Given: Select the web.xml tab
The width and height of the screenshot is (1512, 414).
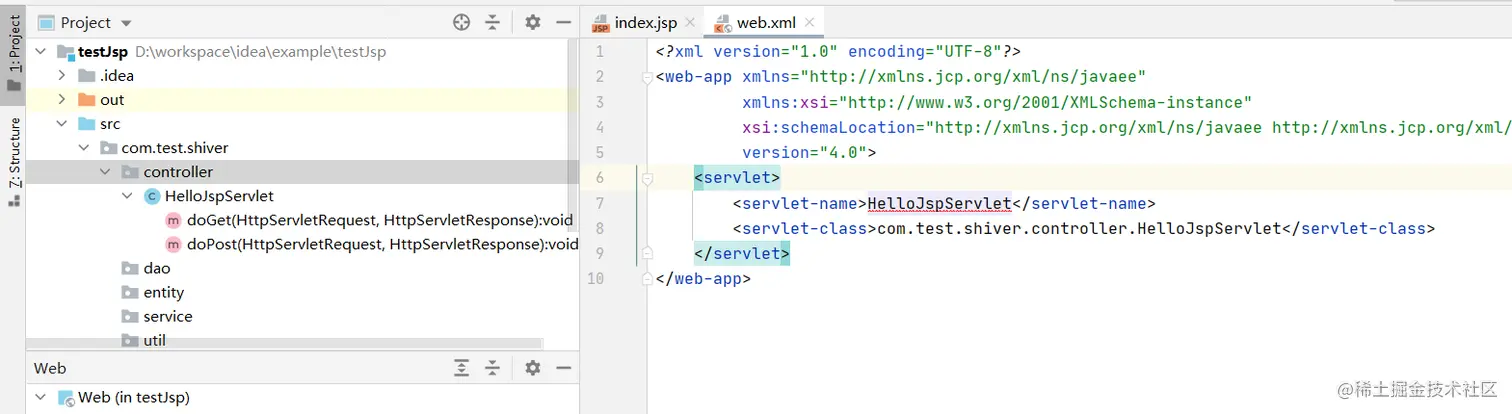Looking at the screenshot, I should (x=765, y=22).
